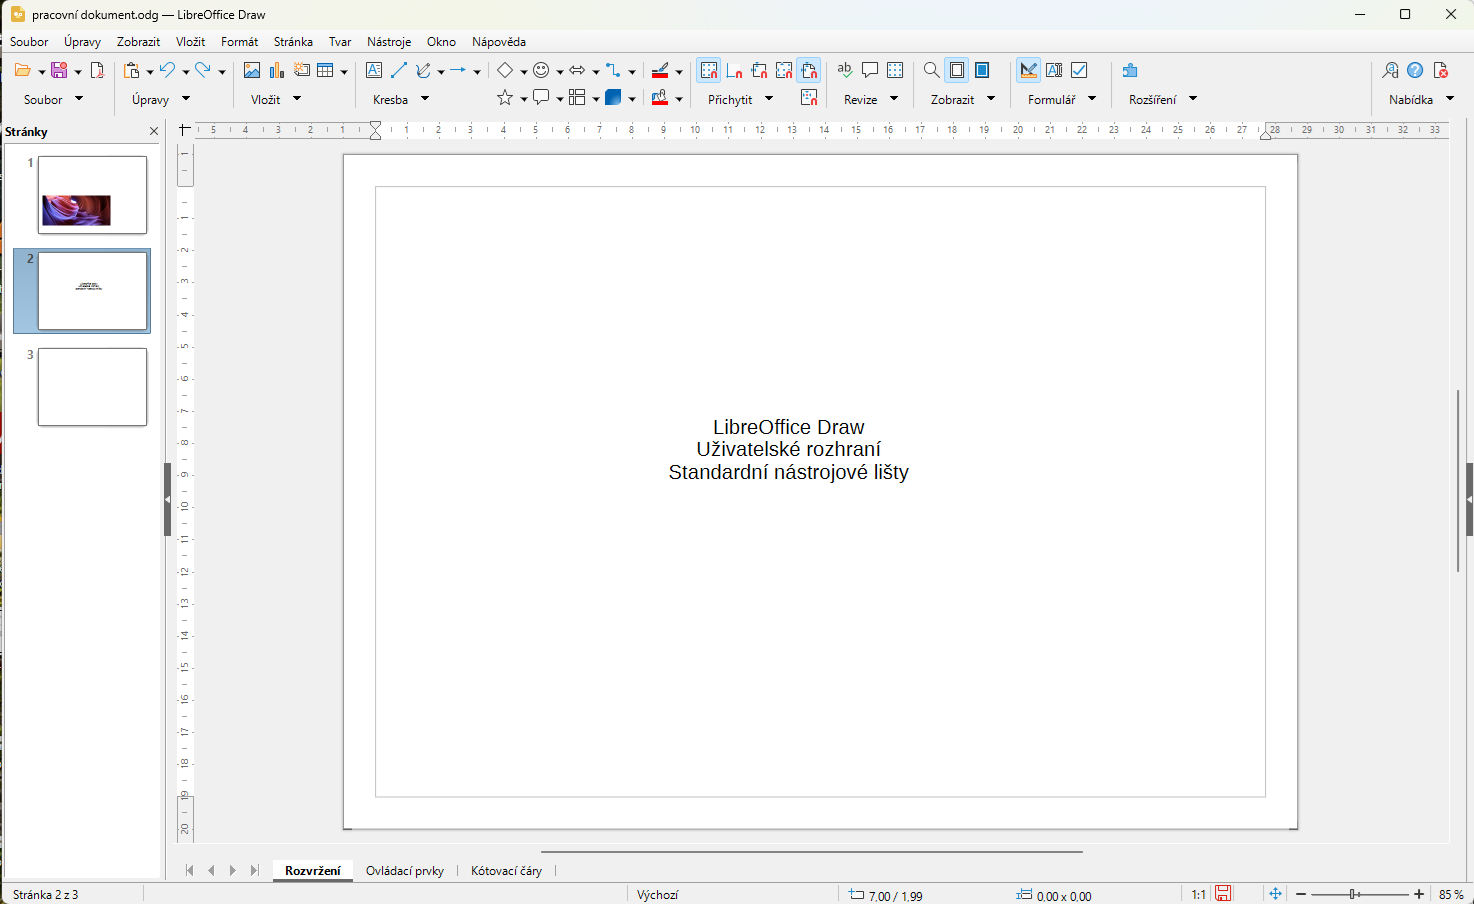Image resolution: width=1474 pixels, height=904 pixels.
Task: Click the zoom out minus button
Action: pyautogui.click(x=1301, y=894)
